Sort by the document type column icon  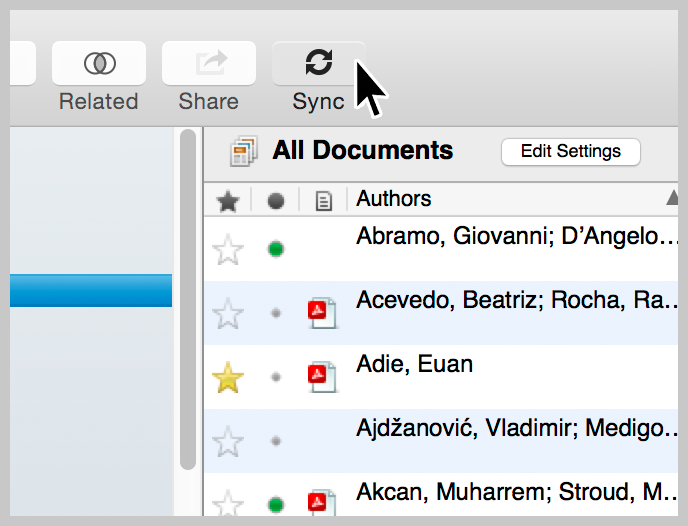tap(323, 201)
